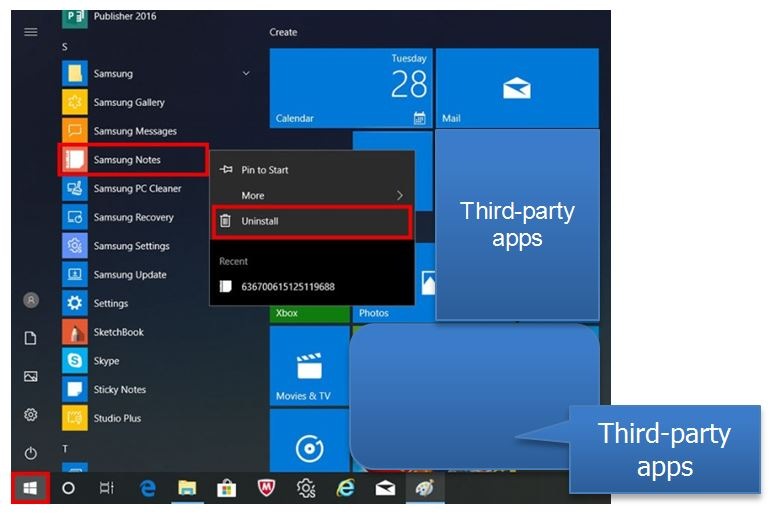Open the Calendar tile

351,88
